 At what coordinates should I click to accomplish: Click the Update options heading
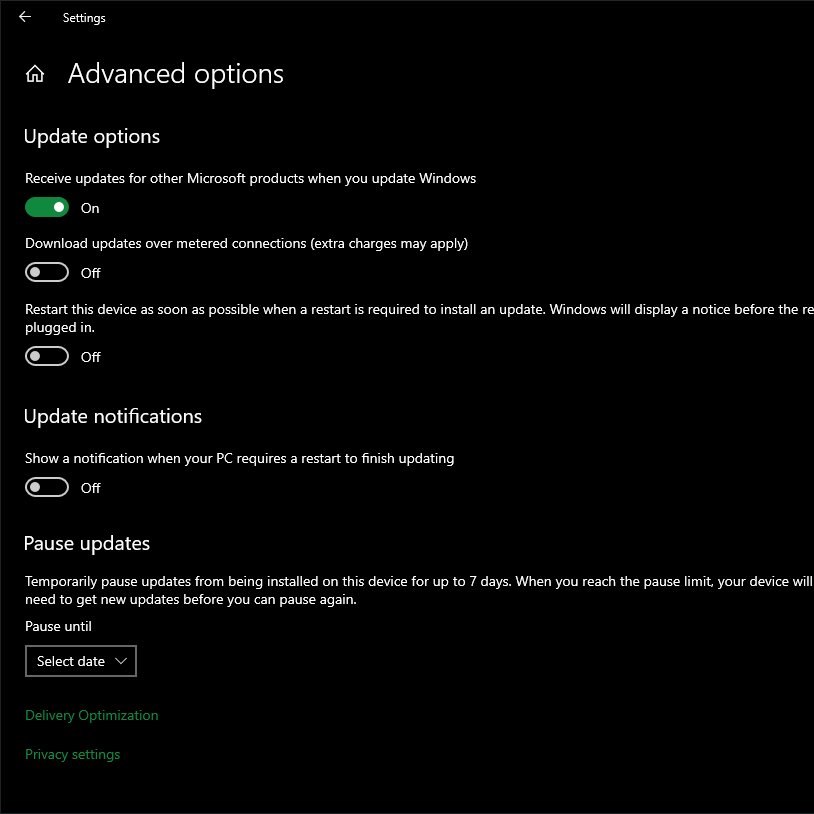pyautogui.click(x=91, y=136)
